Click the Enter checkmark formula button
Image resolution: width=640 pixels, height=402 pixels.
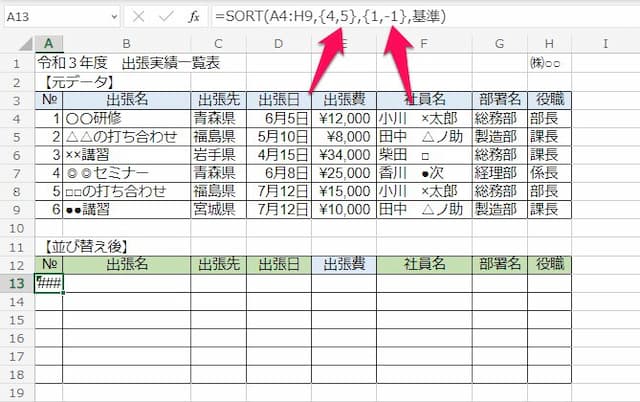click(x=166, y=17)
